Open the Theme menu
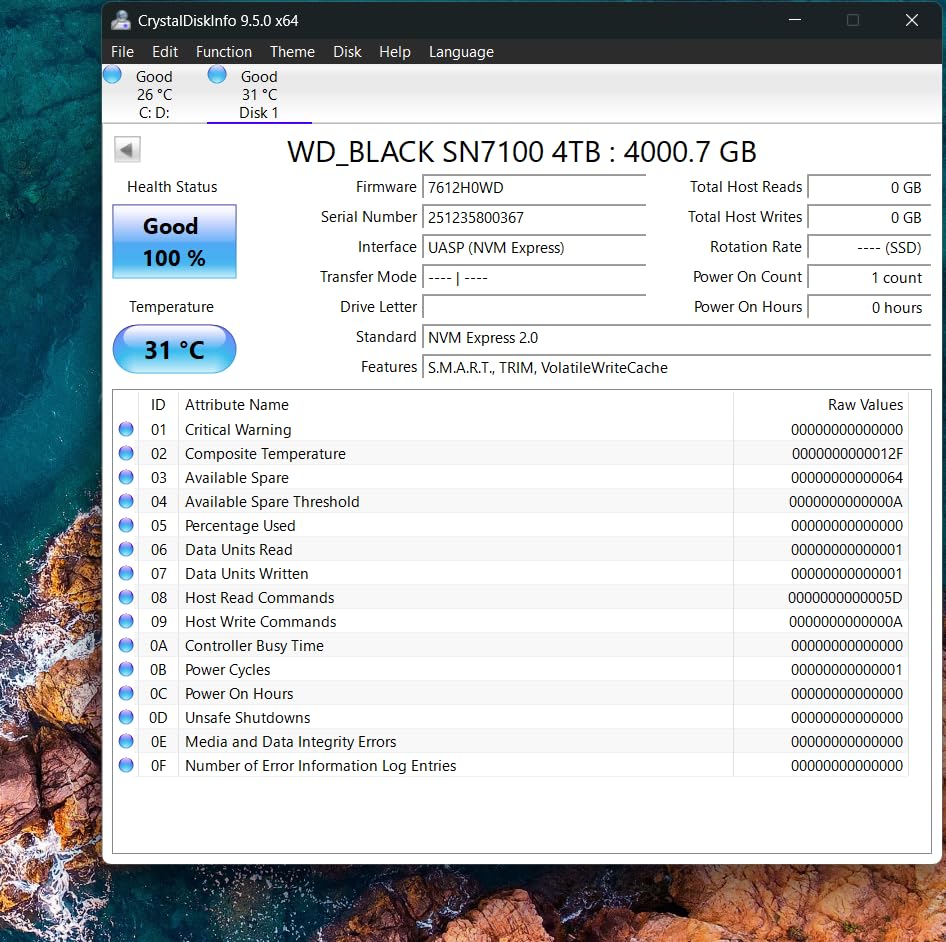The image size is (946, 942). [292, 51]
